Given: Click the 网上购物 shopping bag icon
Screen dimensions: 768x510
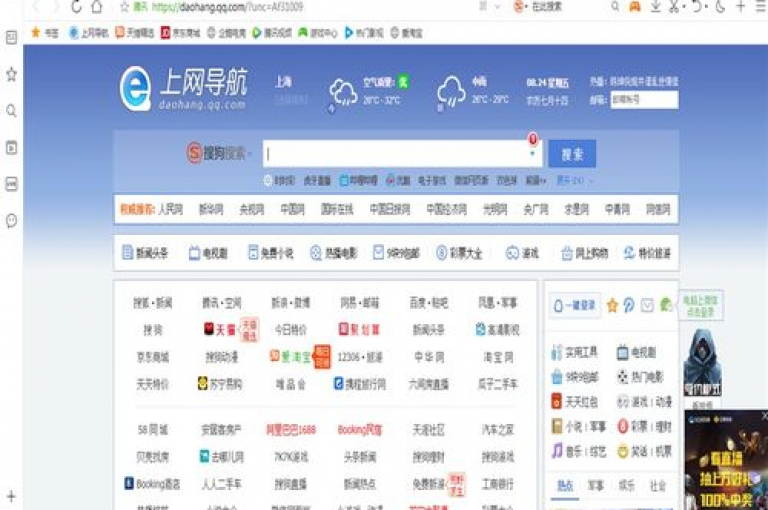Looking at the screenshot, I should tap(567, 253).
